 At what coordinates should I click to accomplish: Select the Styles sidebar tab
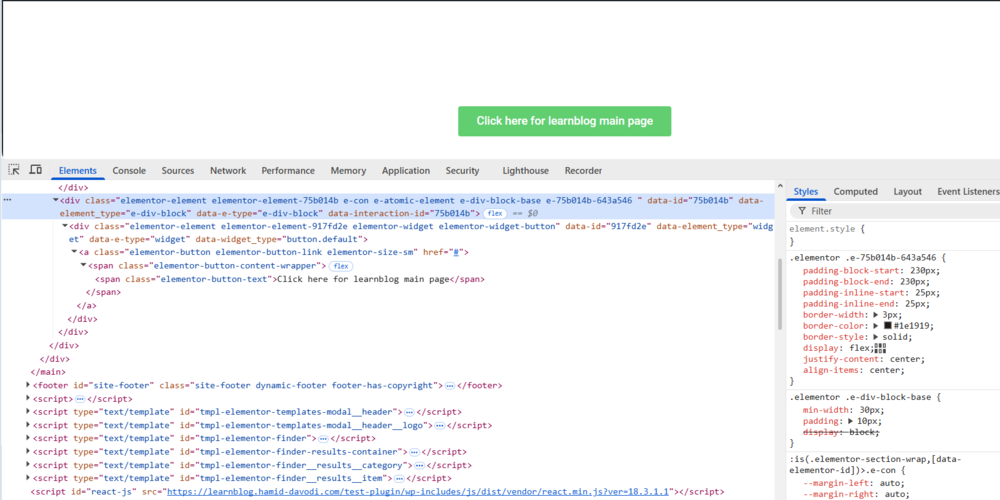click(805, 191)
